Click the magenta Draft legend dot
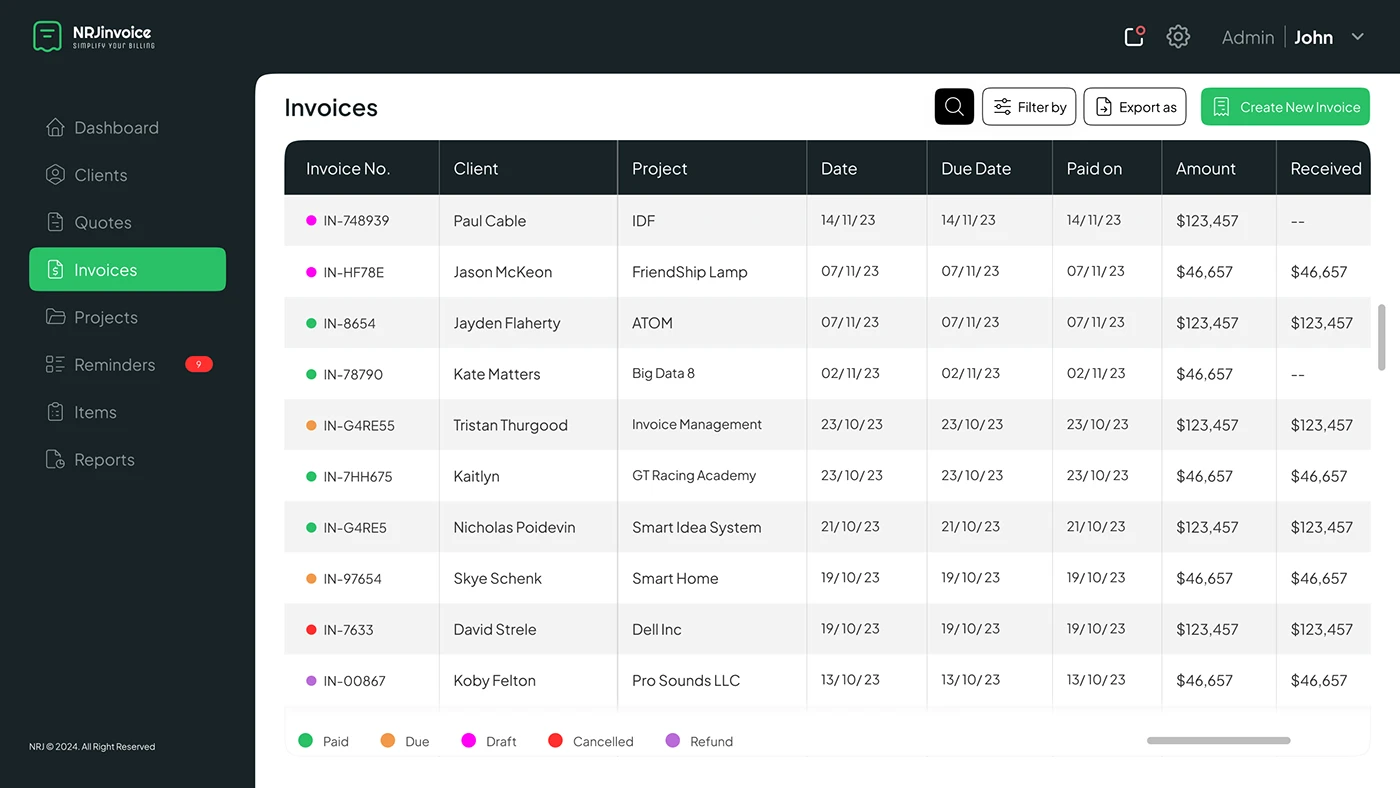Screen dimensions: 1400x788 [468, 741]
